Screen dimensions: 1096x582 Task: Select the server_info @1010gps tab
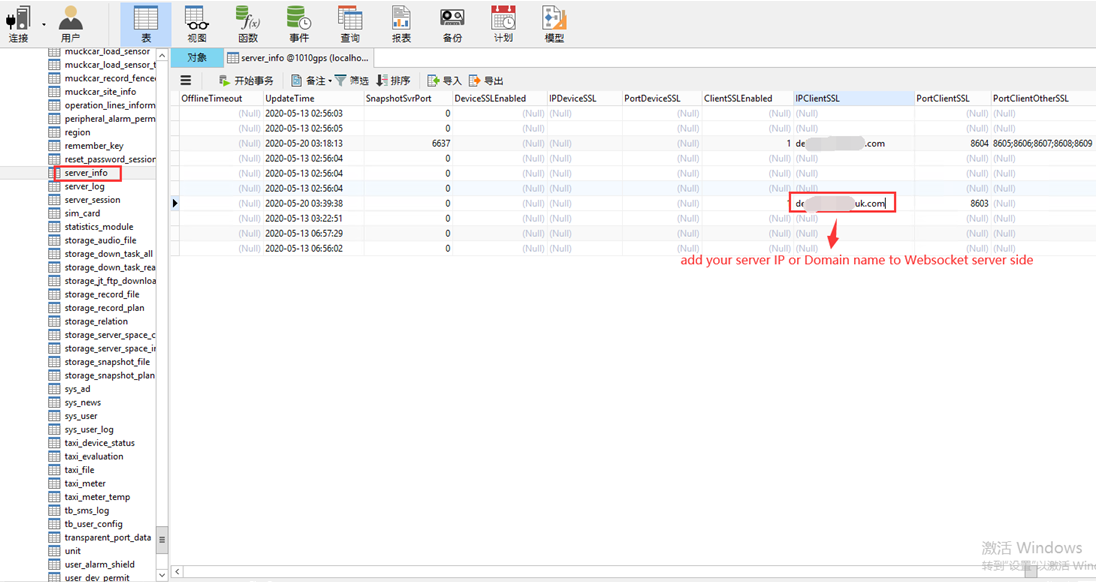[x=298, y=58]
